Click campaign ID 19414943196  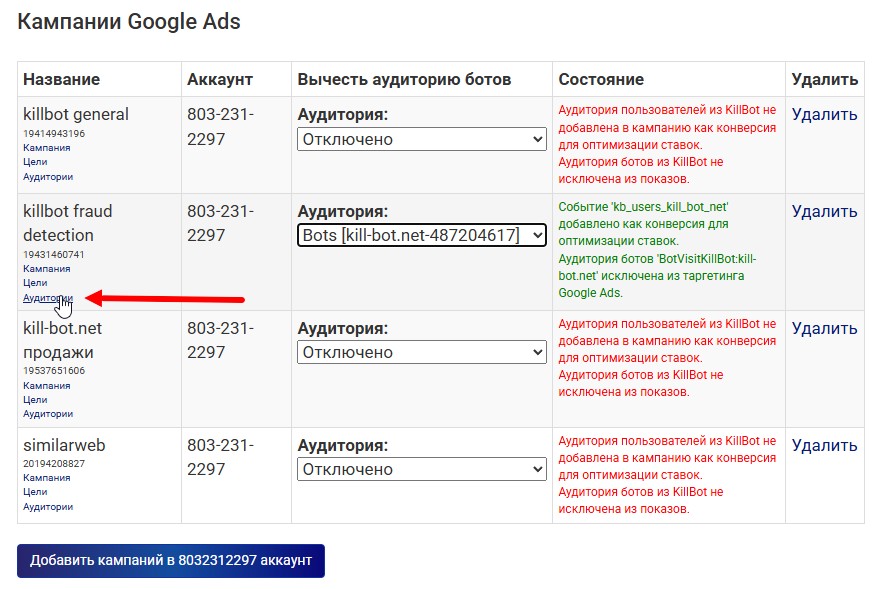tap(54, 133)
